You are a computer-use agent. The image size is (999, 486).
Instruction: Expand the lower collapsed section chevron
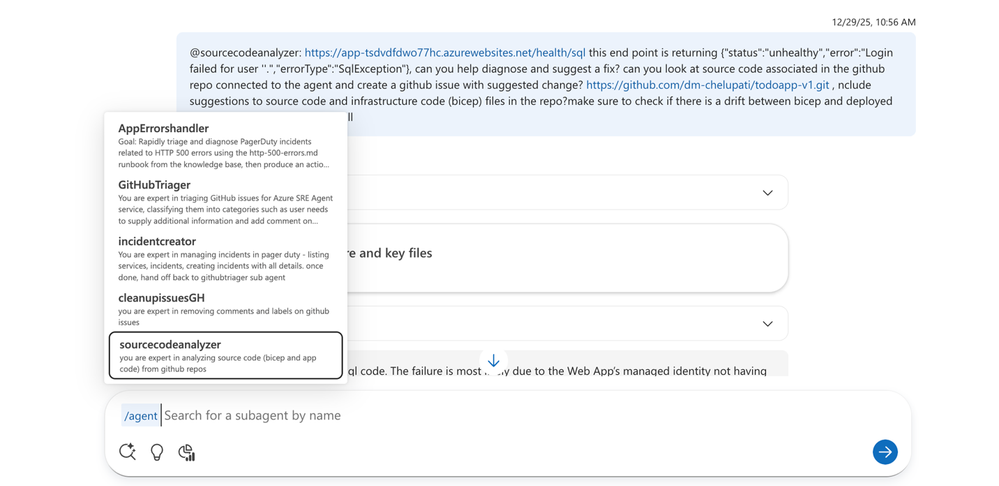coord(767,324)
